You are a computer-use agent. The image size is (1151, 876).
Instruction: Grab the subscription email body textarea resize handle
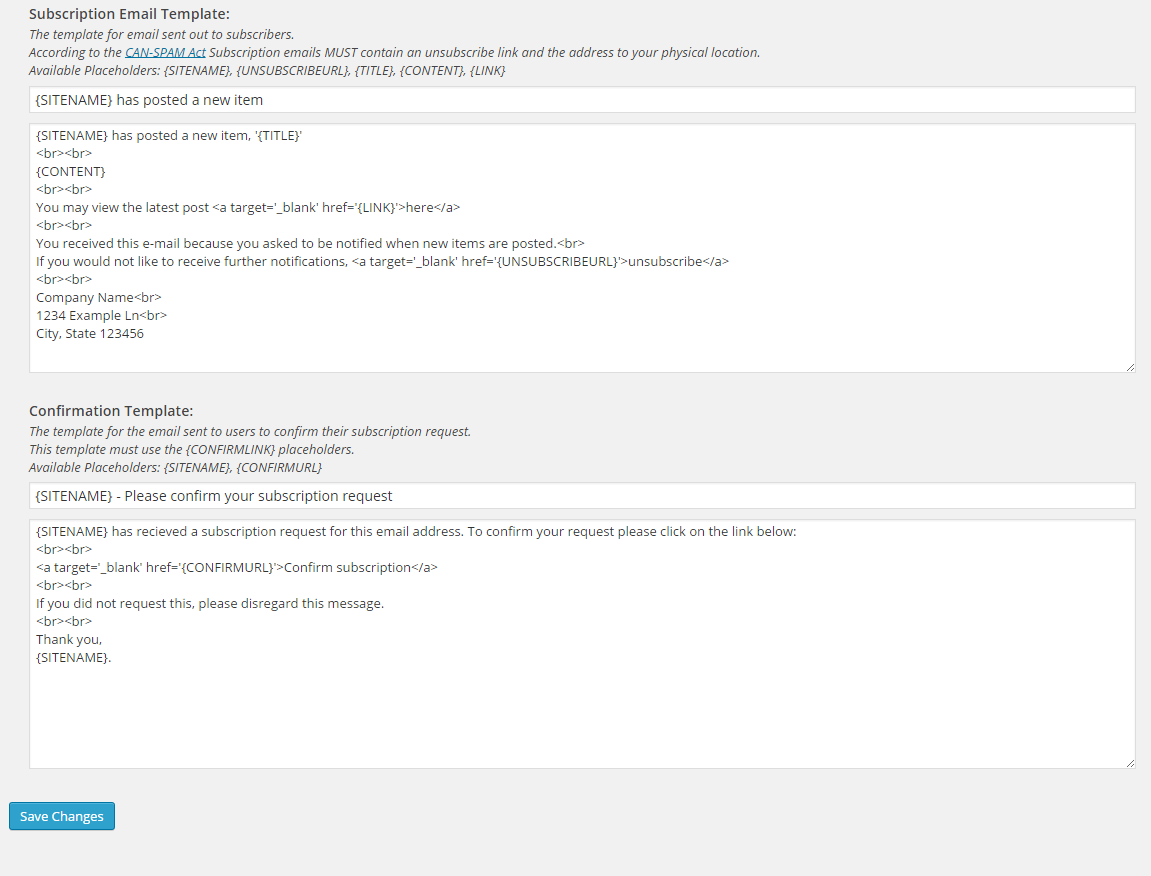(x=1130, y=367)
